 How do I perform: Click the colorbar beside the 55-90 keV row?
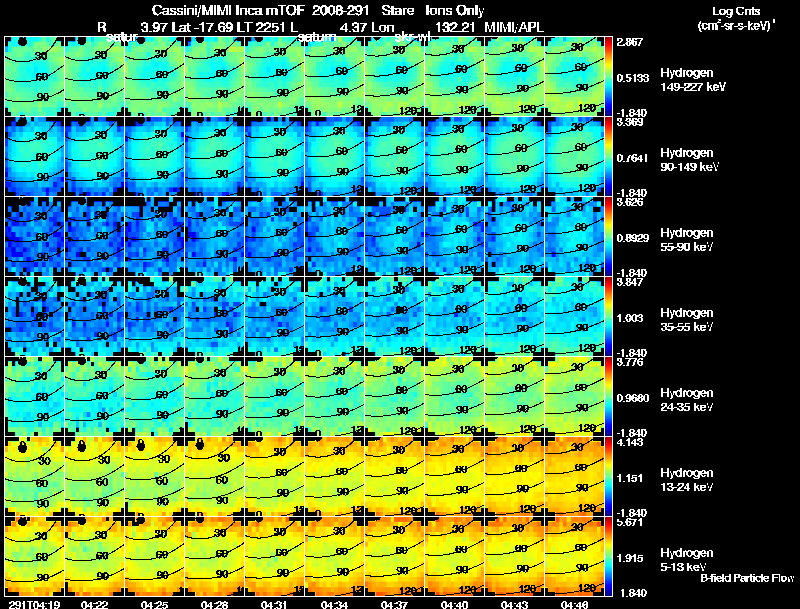(608, 237)
